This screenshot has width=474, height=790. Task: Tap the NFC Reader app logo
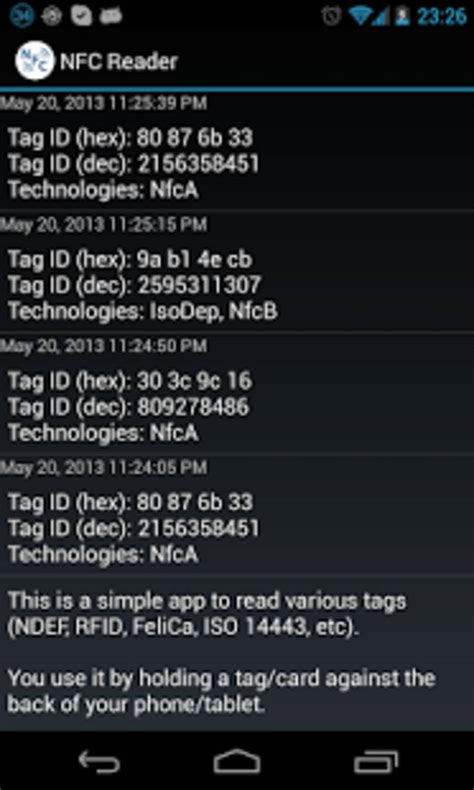(x=34, y=61)
